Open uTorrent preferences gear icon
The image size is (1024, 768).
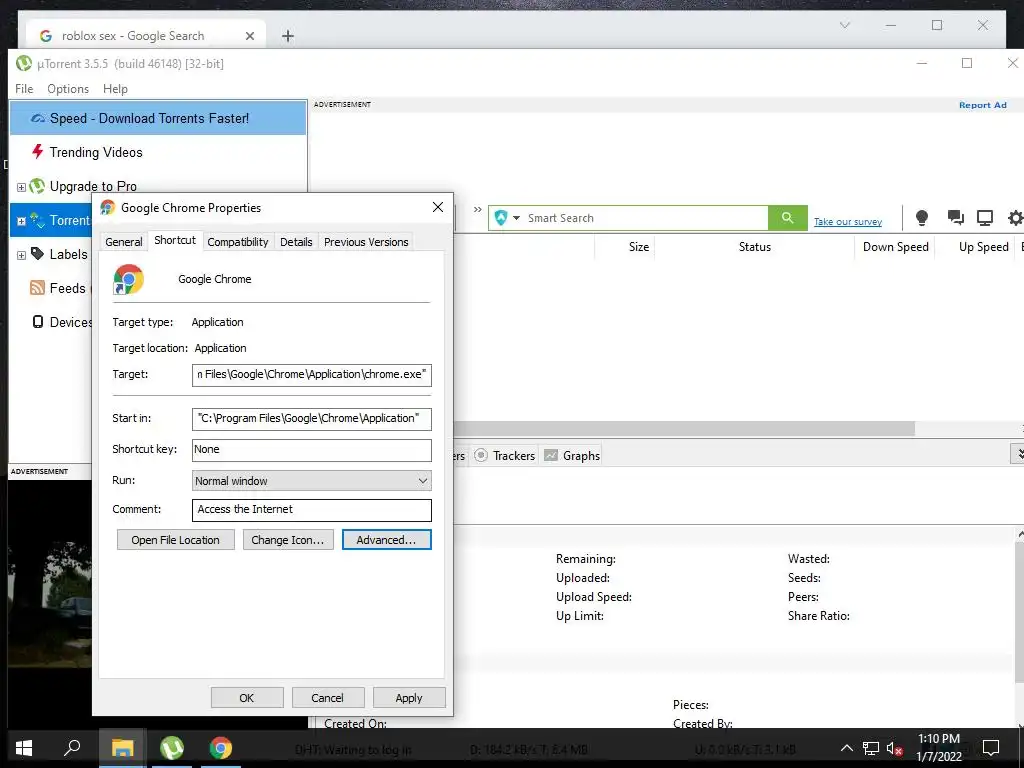1016,217
